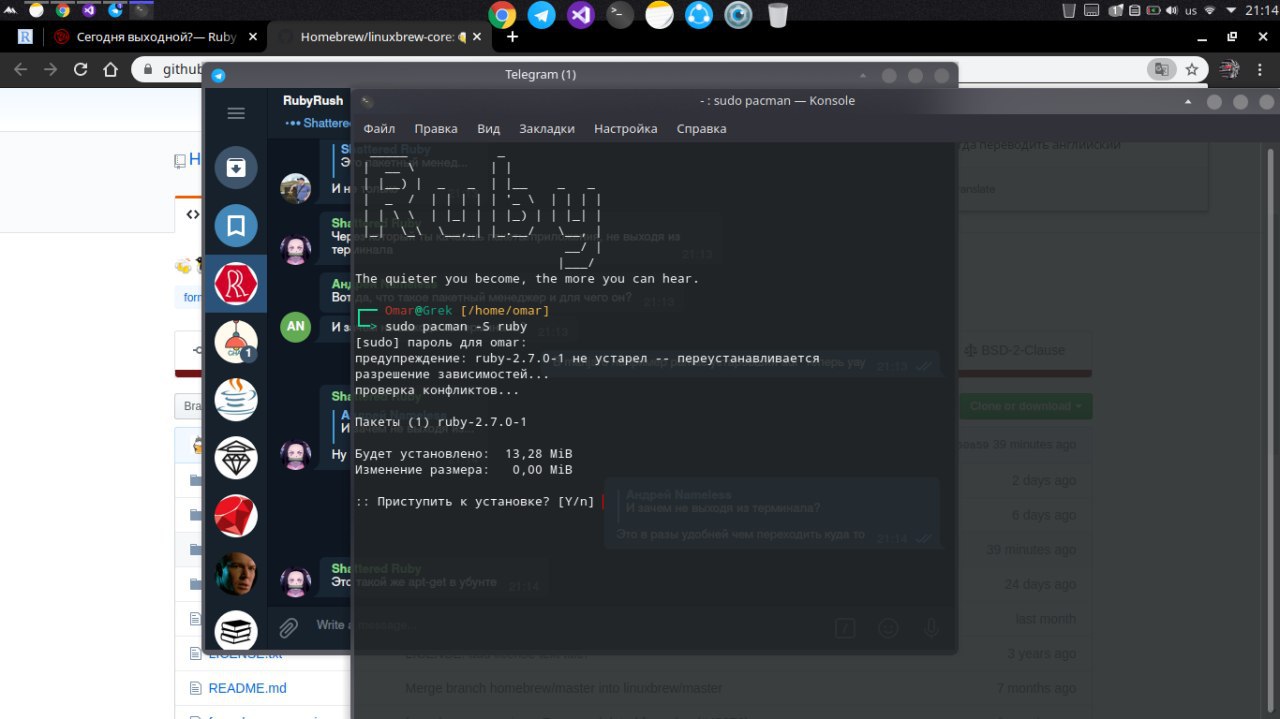Open the translate page icon in Chrome
This screenshot has height=719, width=1280.
(x=1161, y=70)
